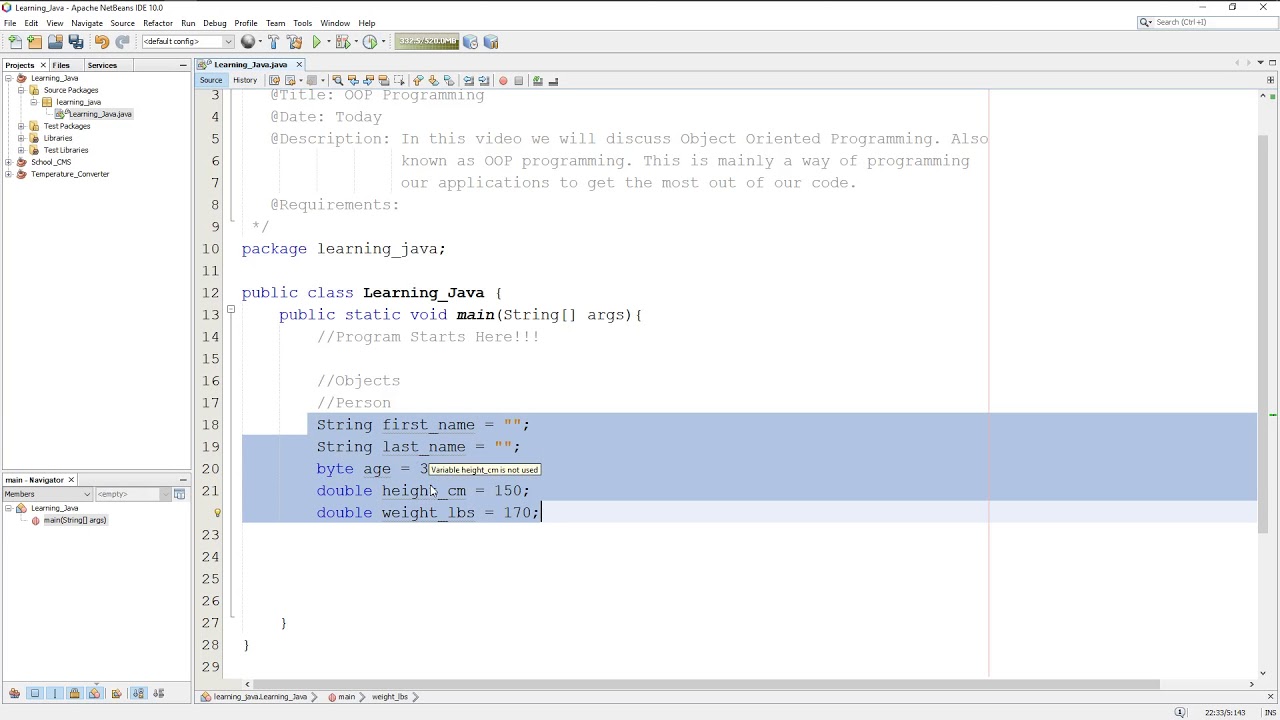Click the Find Selection magnifier icon in editor toolbar

(337, 80)
